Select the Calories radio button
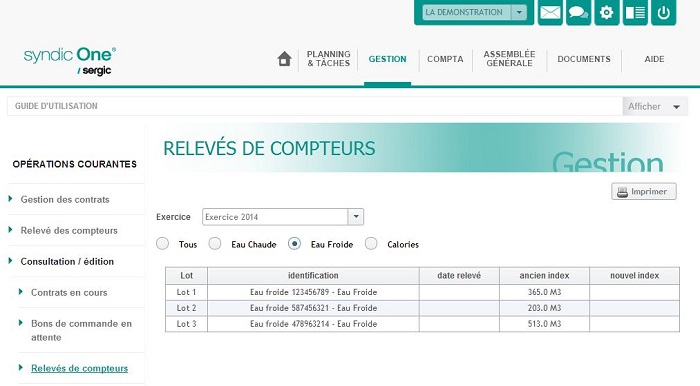 pyautogui.click(x=371, y=244)
